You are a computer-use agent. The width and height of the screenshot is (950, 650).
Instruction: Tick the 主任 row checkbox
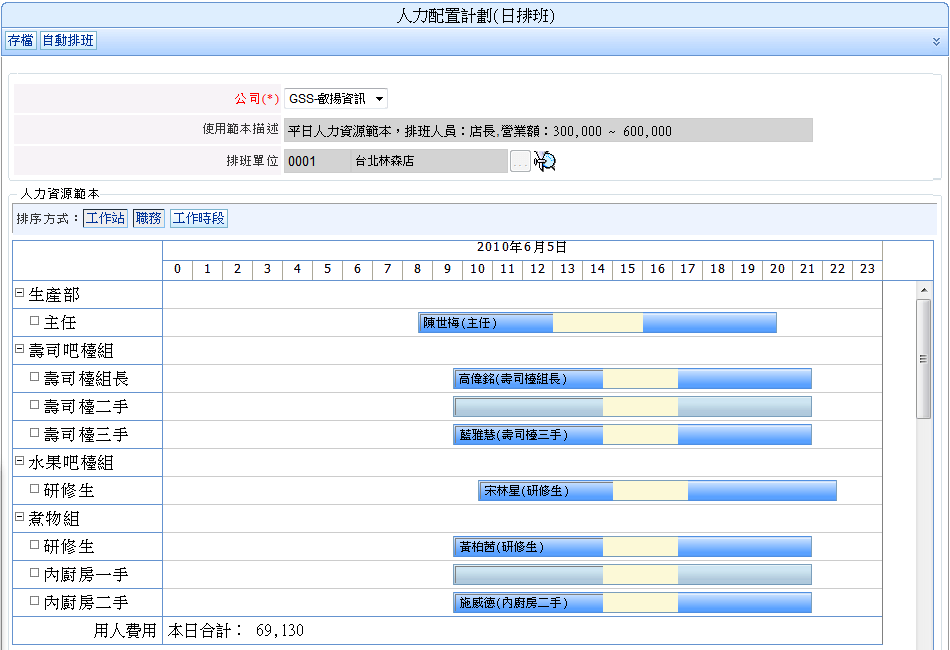coord(35,322)
